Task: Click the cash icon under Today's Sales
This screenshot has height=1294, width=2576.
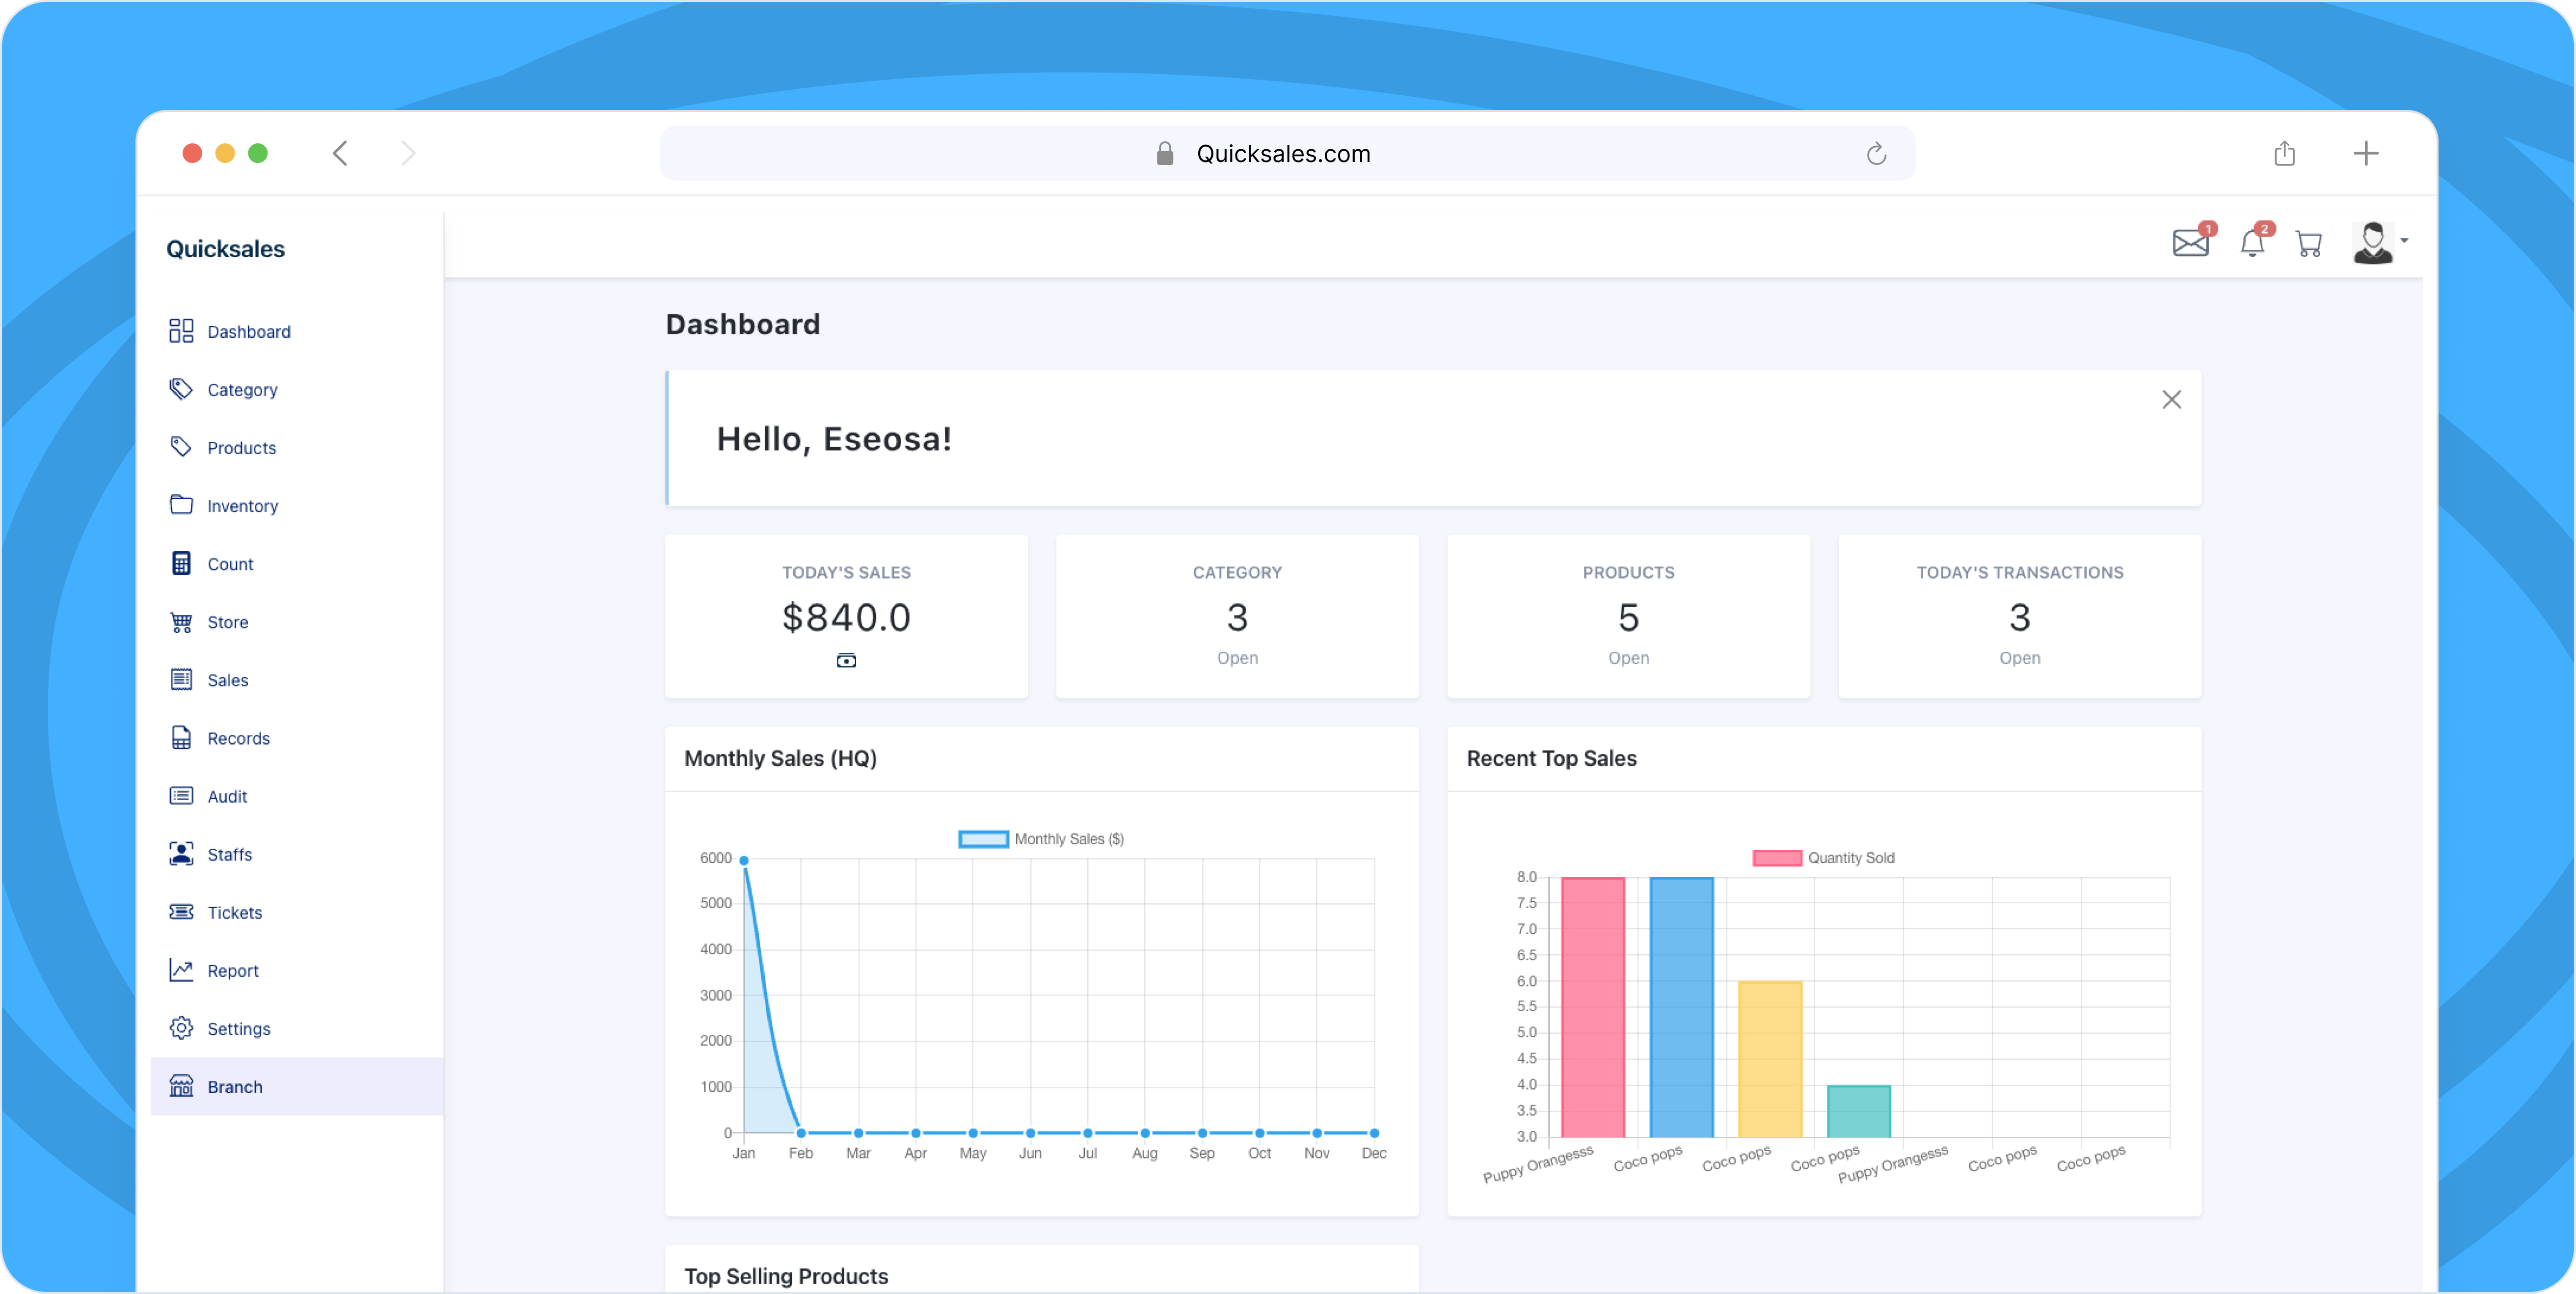Action: [846, 660]
